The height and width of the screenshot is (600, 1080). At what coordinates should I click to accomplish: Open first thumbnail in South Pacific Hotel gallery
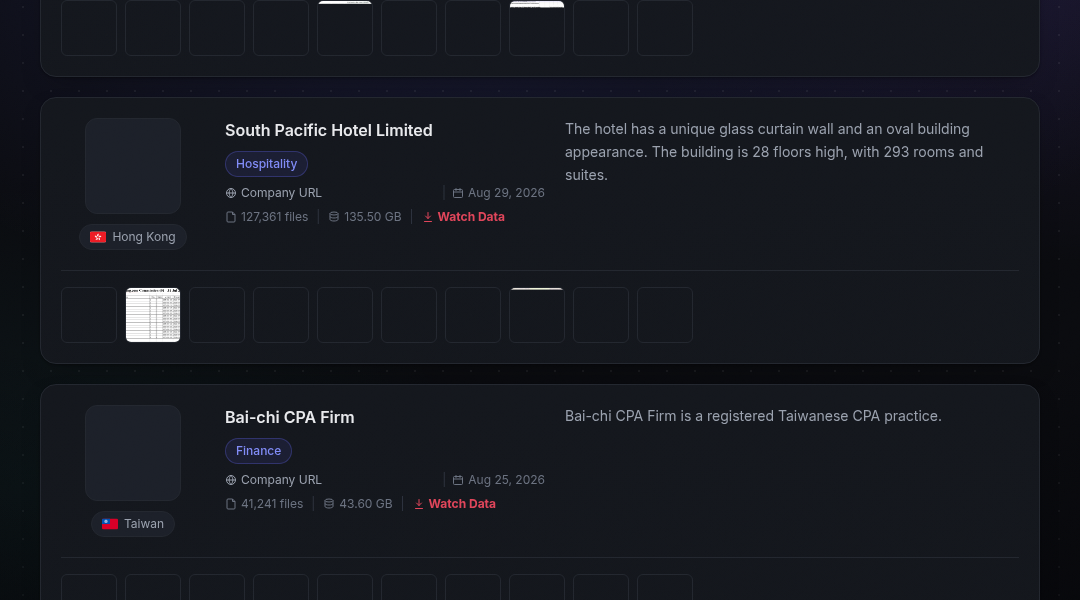coord(89,315)
